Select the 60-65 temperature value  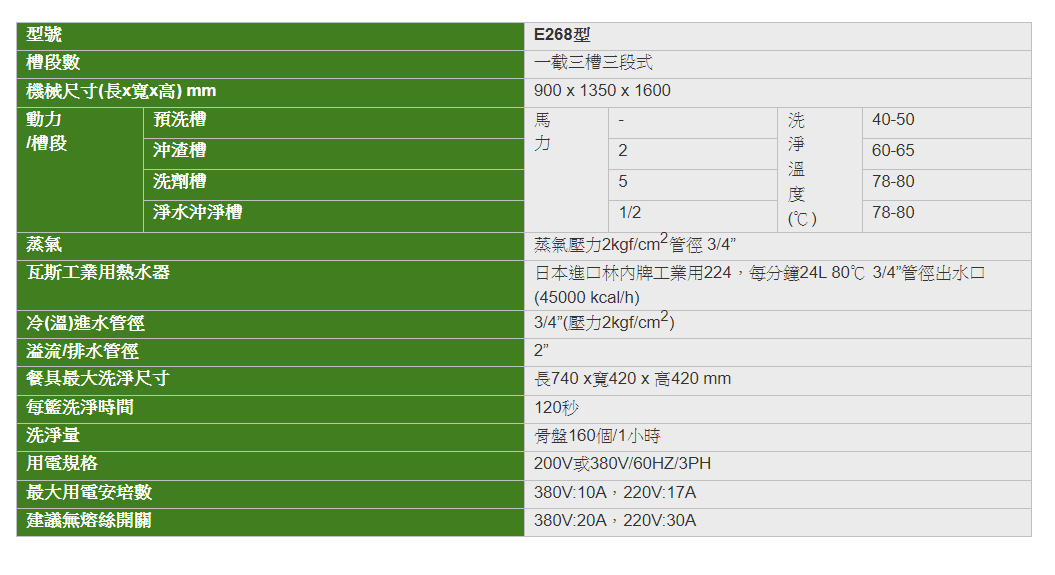(893, 151)
